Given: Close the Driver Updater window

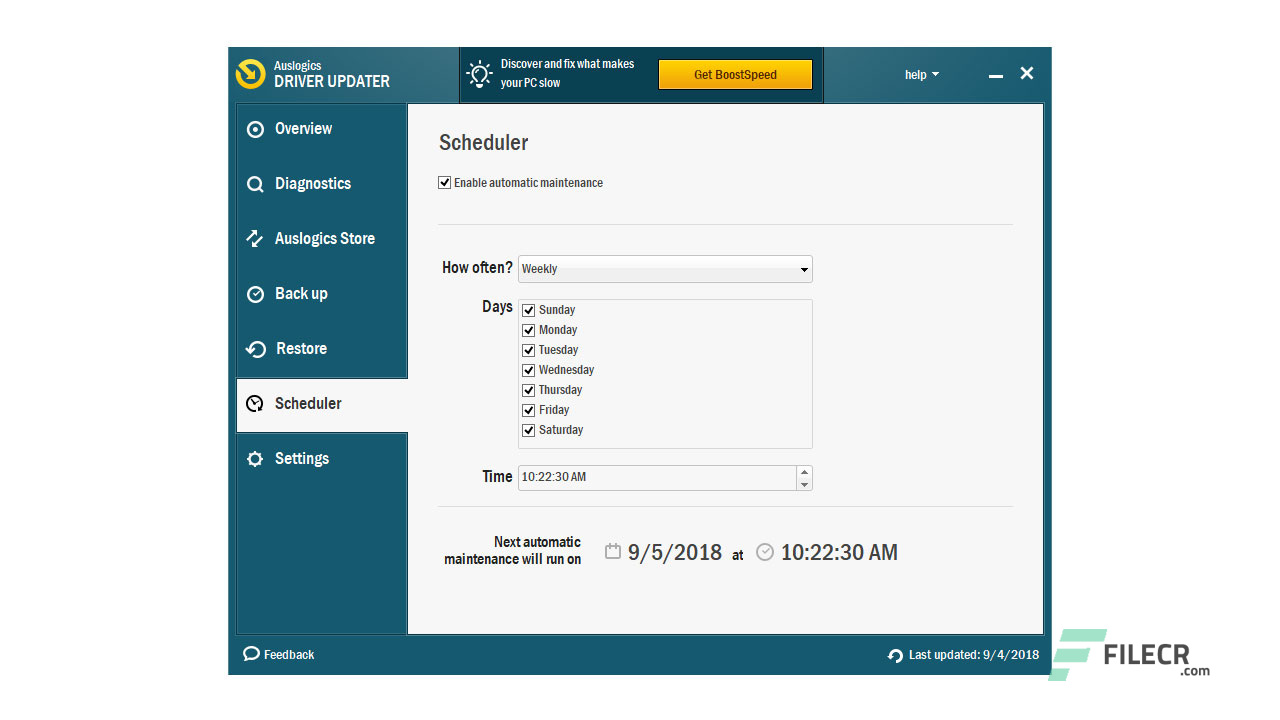Looking at the screenshot, I should point(1027,73).
